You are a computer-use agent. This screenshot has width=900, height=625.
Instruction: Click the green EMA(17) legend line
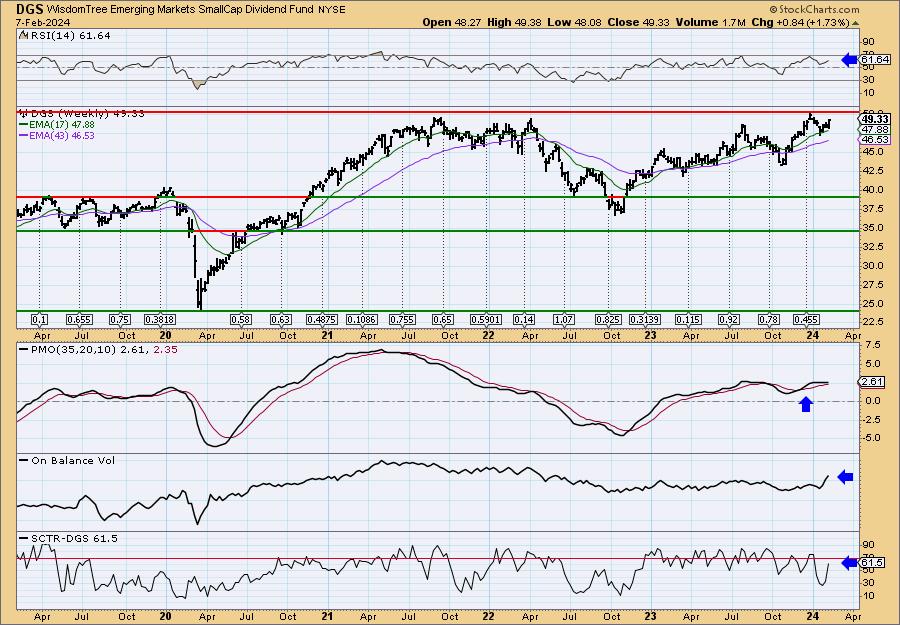pos(23,125)
